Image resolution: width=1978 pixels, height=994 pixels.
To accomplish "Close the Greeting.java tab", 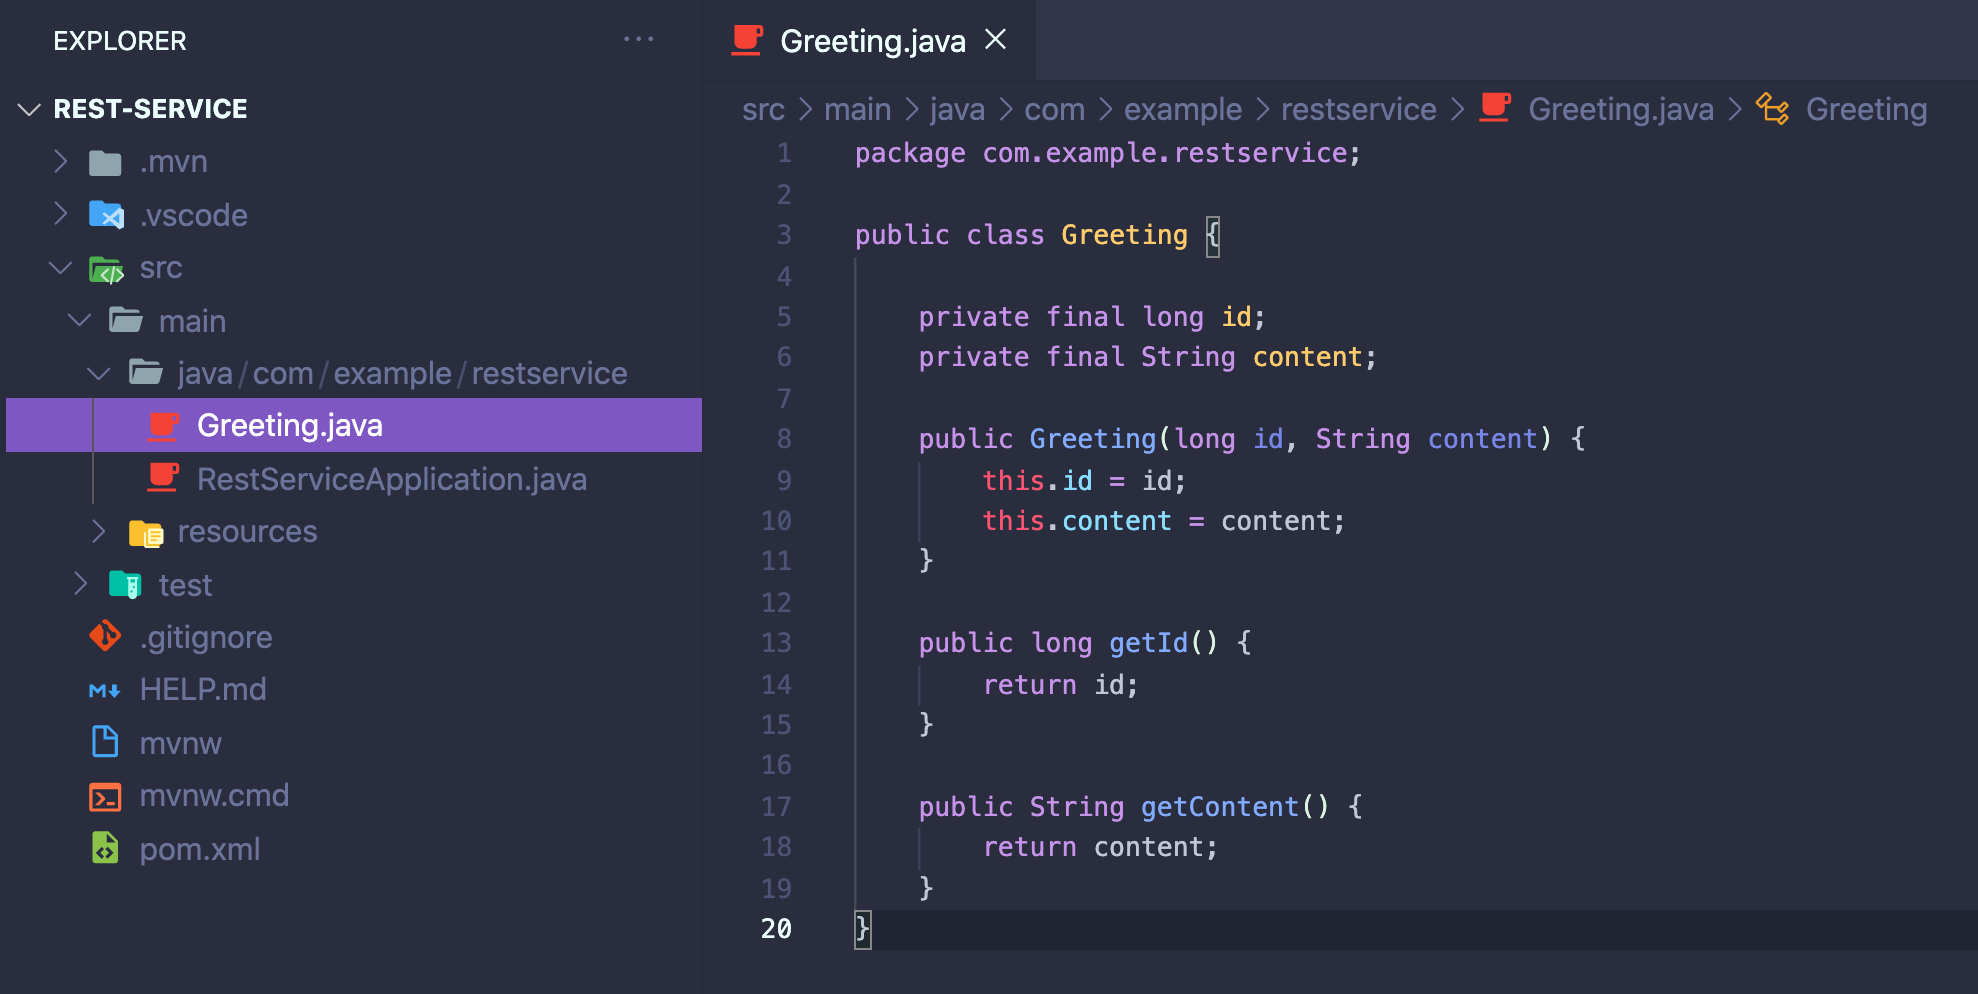I will pos(995,41).
